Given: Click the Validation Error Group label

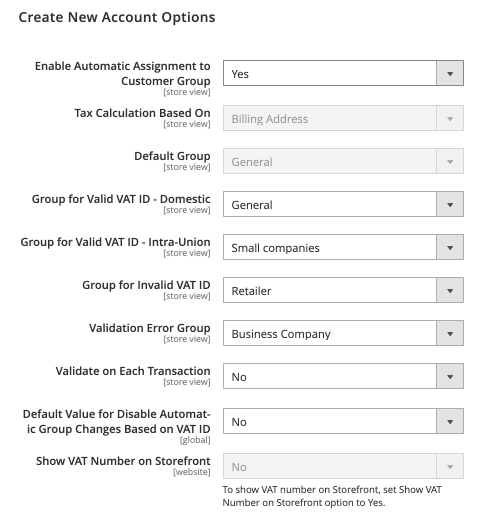Looking at the screenshot, I should [x=150, y=328].
